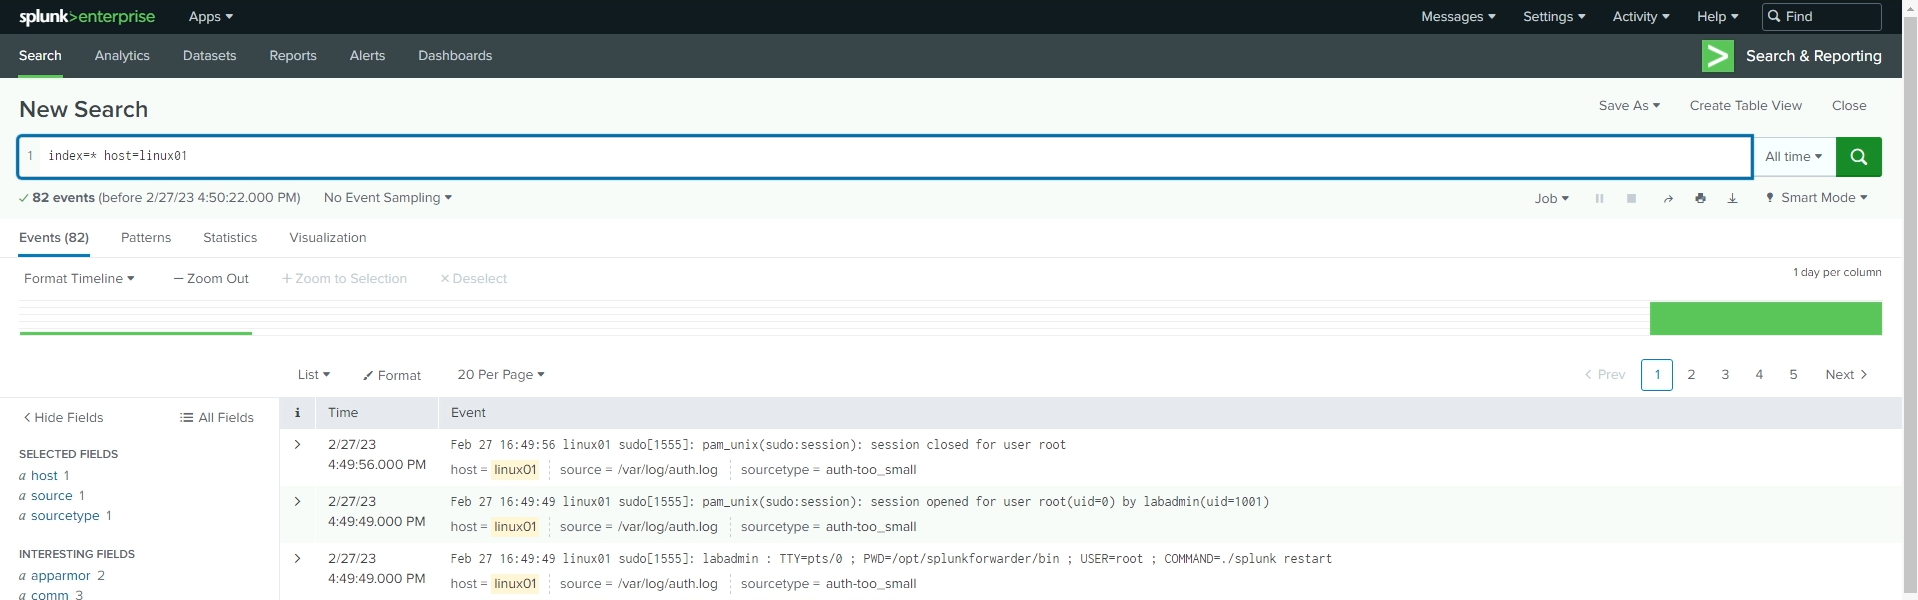Open the List view dropdown

click(x=314, y=375)
